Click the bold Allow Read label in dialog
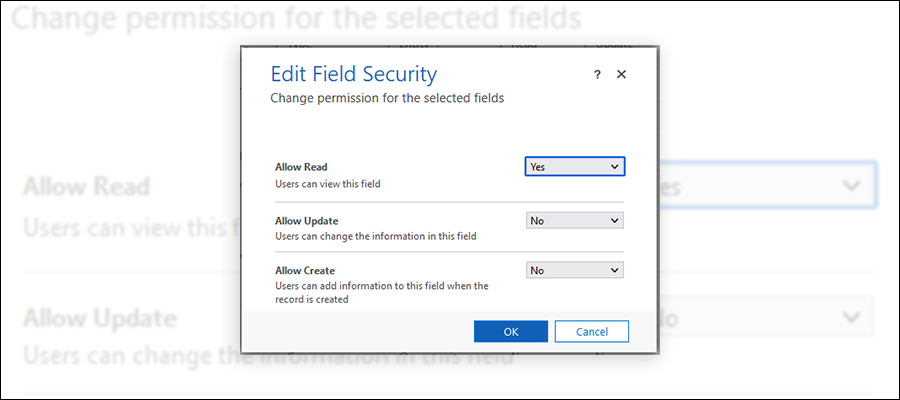The image size is (900, 400). 301,167
